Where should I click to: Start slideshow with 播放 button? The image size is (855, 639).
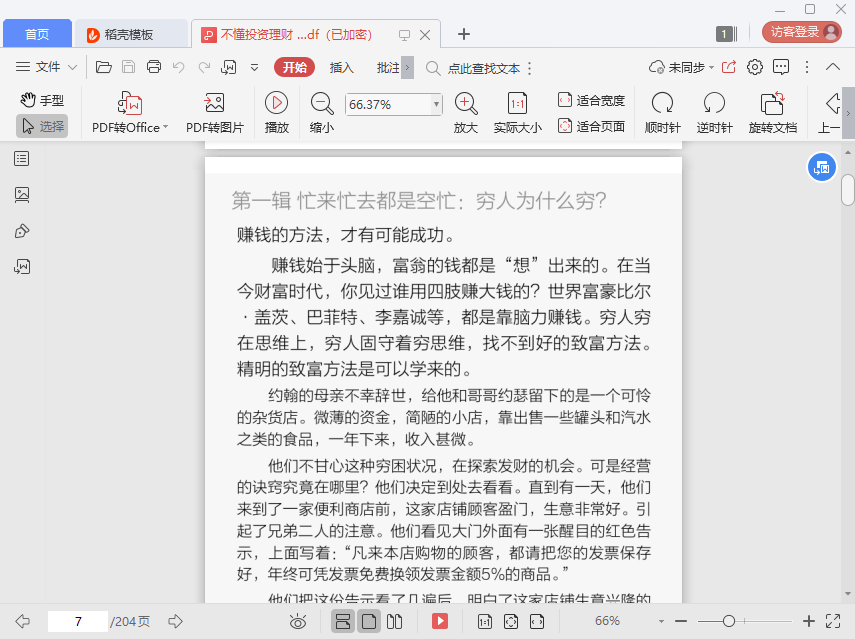pyautogui.click(x=277, y=103)
